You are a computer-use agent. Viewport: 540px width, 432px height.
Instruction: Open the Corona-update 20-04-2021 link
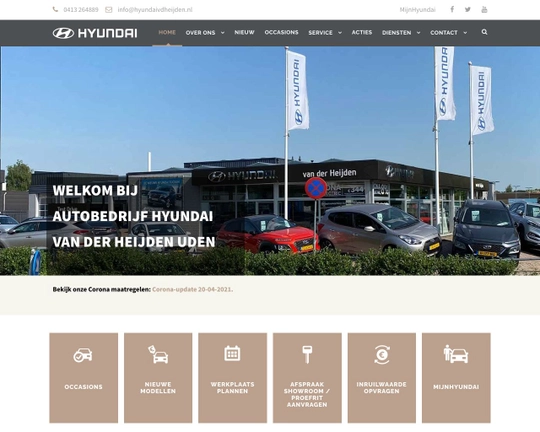pos(192,289)
